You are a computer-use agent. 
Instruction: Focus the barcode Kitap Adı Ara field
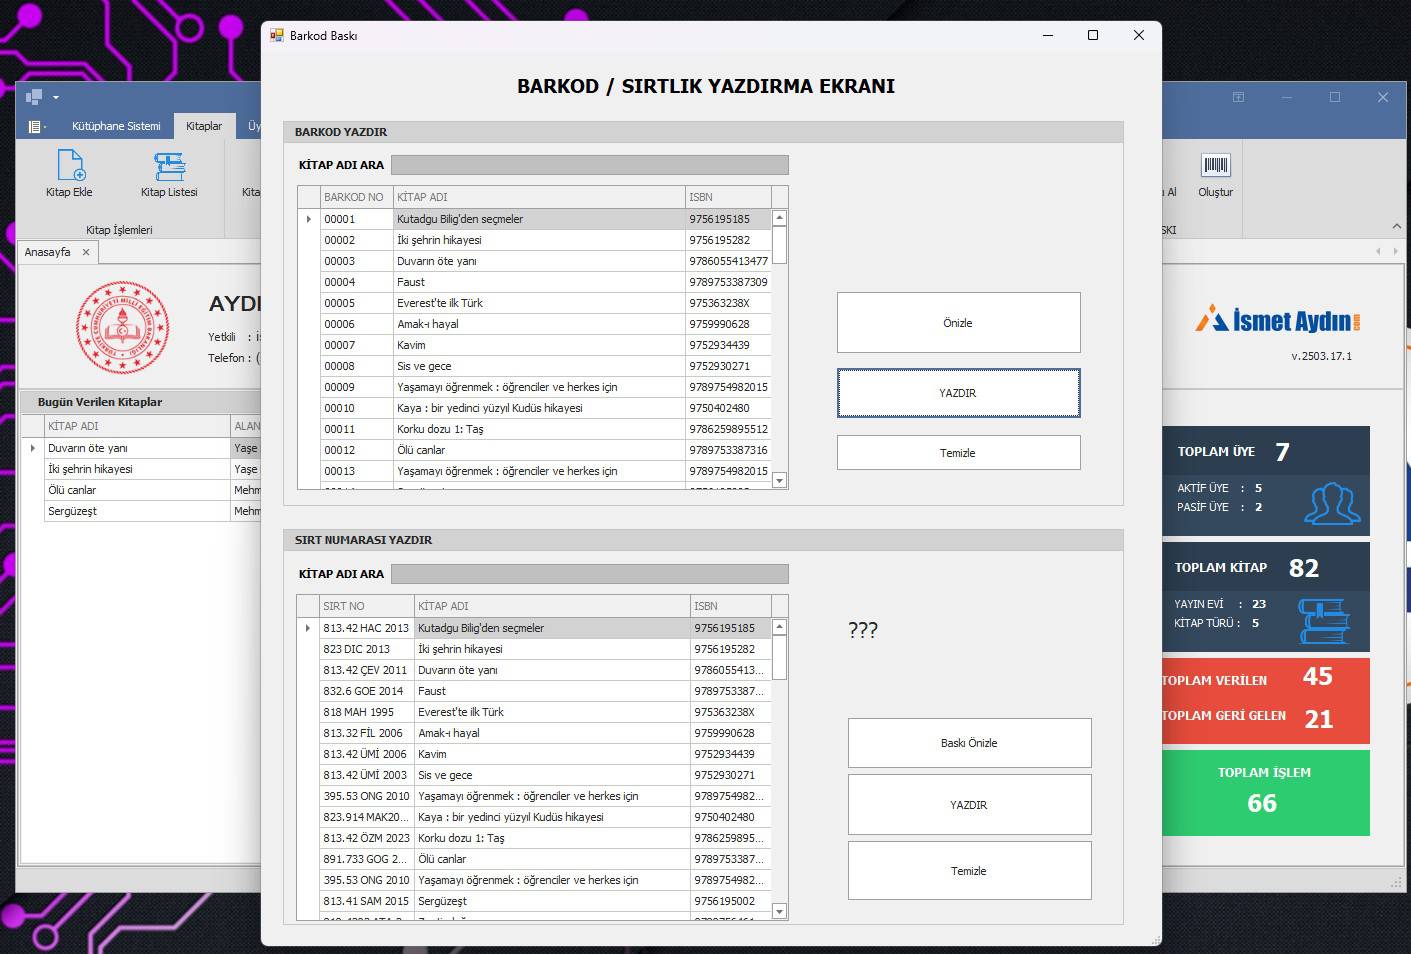[x=589, y=165]
